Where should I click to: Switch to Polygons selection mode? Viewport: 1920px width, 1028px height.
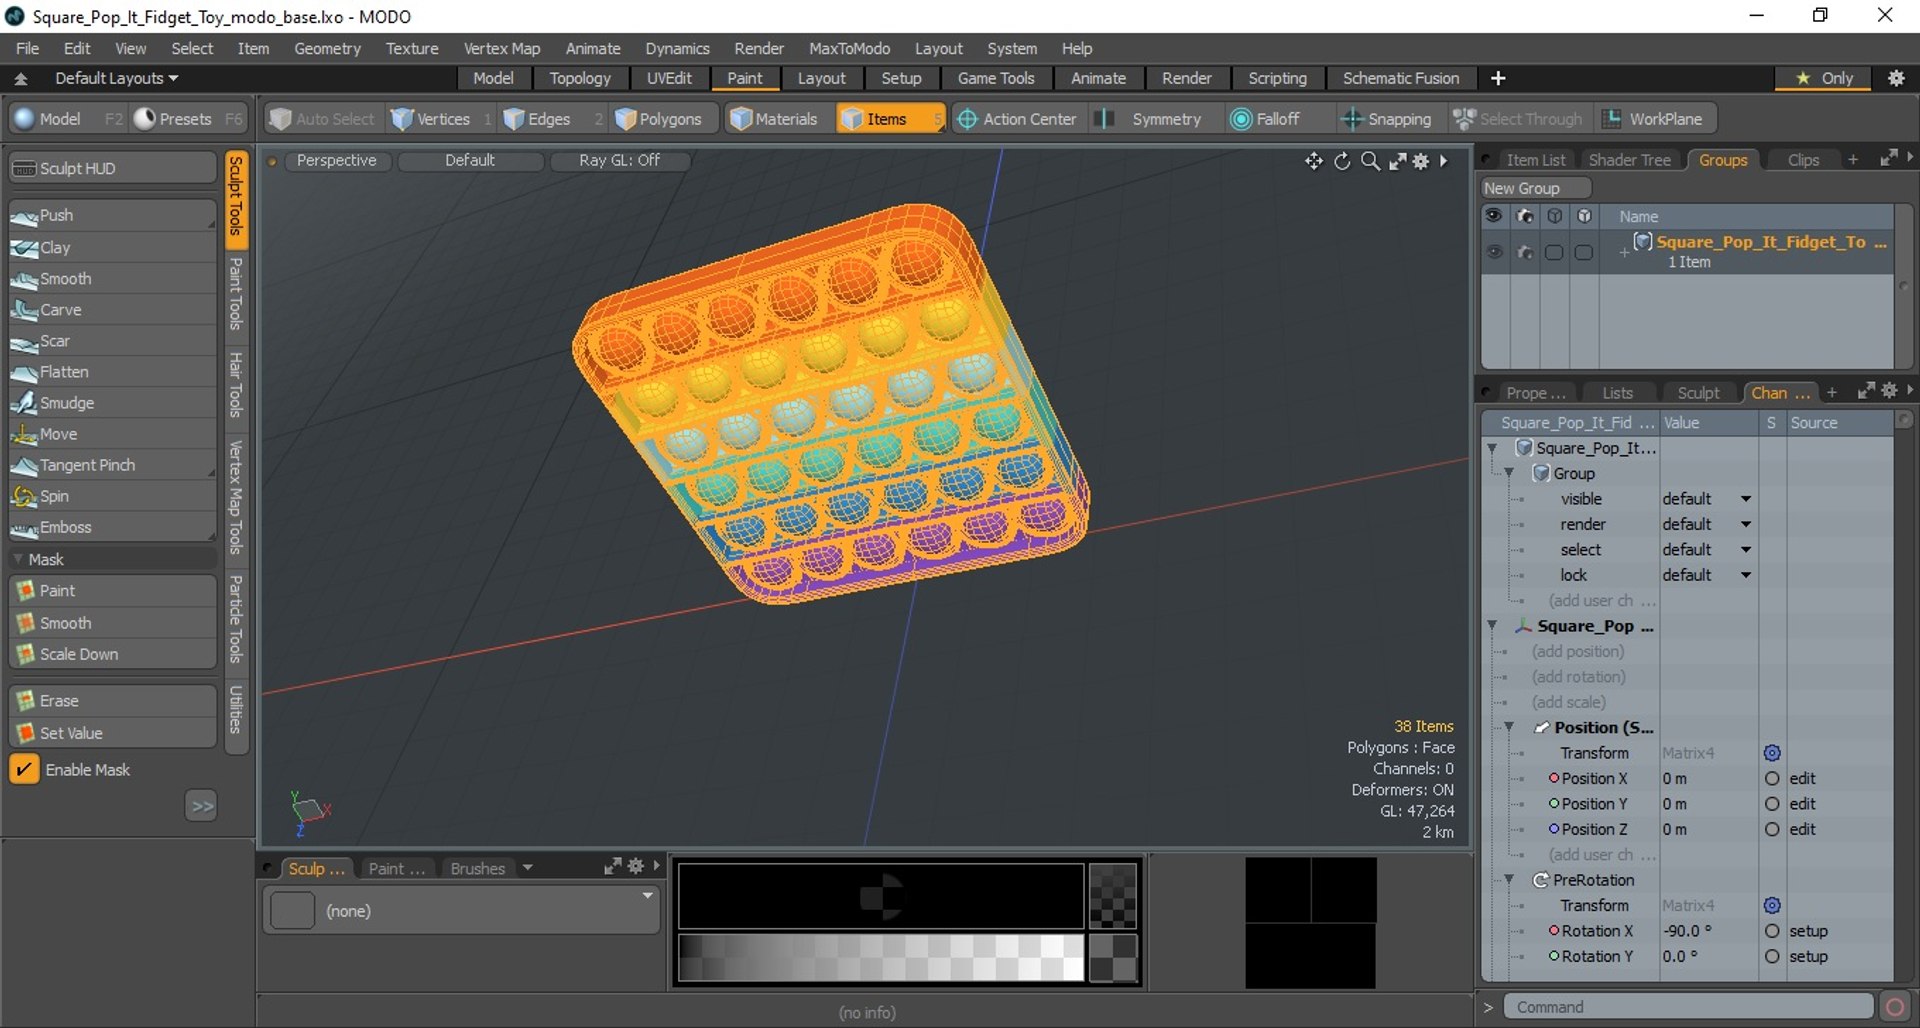[659, 119]
